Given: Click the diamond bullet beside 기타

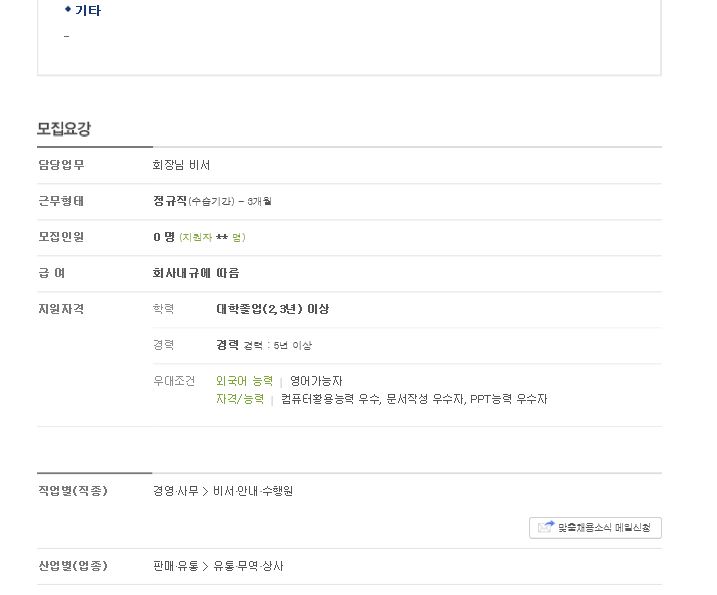Looking at the screenshot, I should point(68,9).
